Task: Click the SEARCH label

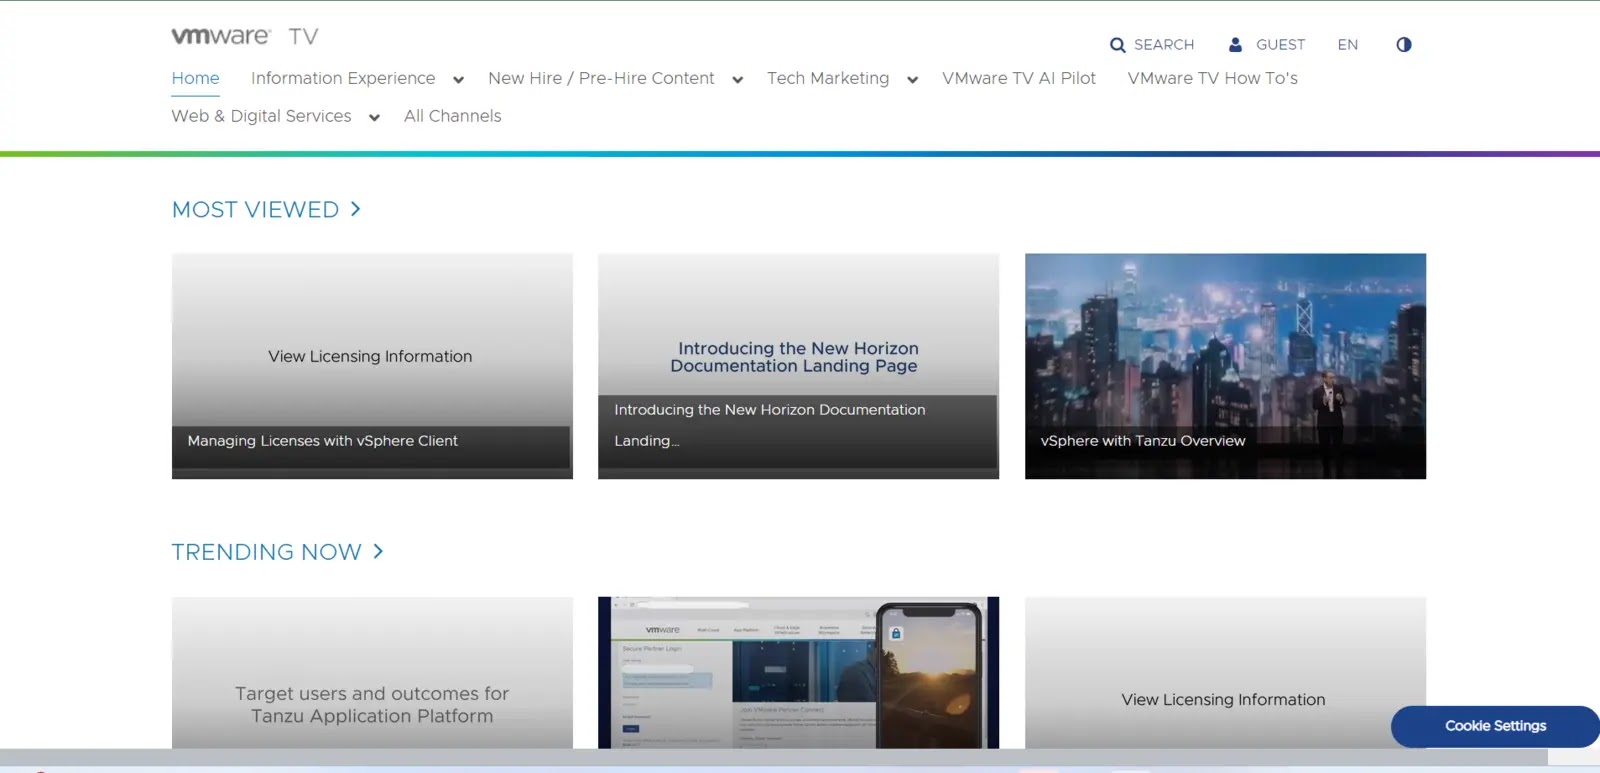Action: (x=1164, y=45)
